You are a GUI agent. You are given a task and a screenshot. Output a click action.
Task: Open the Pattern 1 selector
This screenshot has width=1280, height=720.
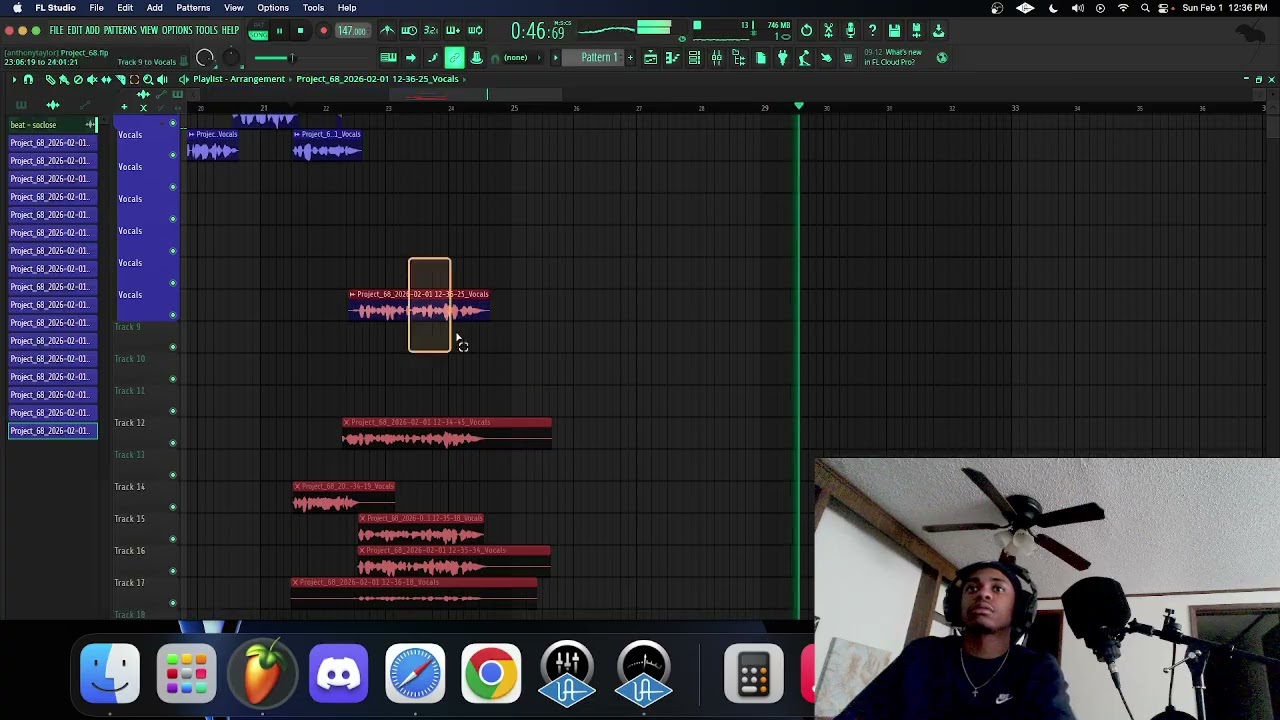(599, 58)
